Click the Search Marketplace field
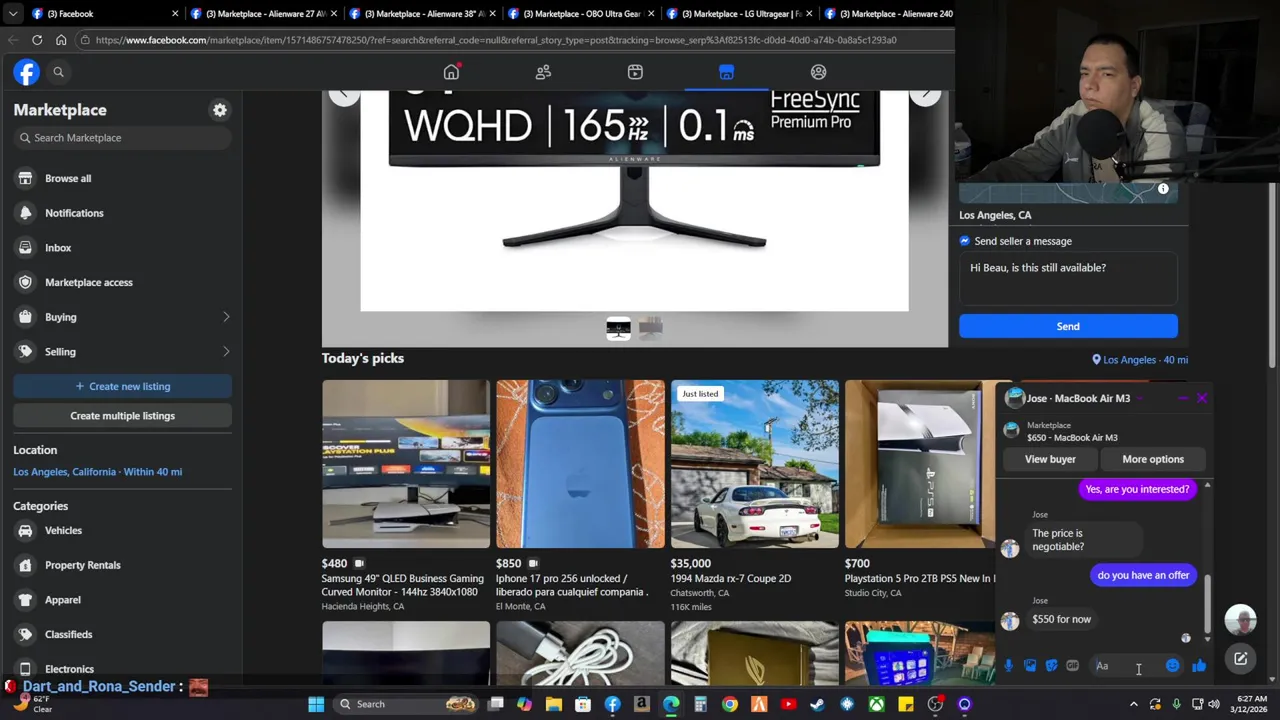This screenshot has width=1280, height=720. (122, 138)
